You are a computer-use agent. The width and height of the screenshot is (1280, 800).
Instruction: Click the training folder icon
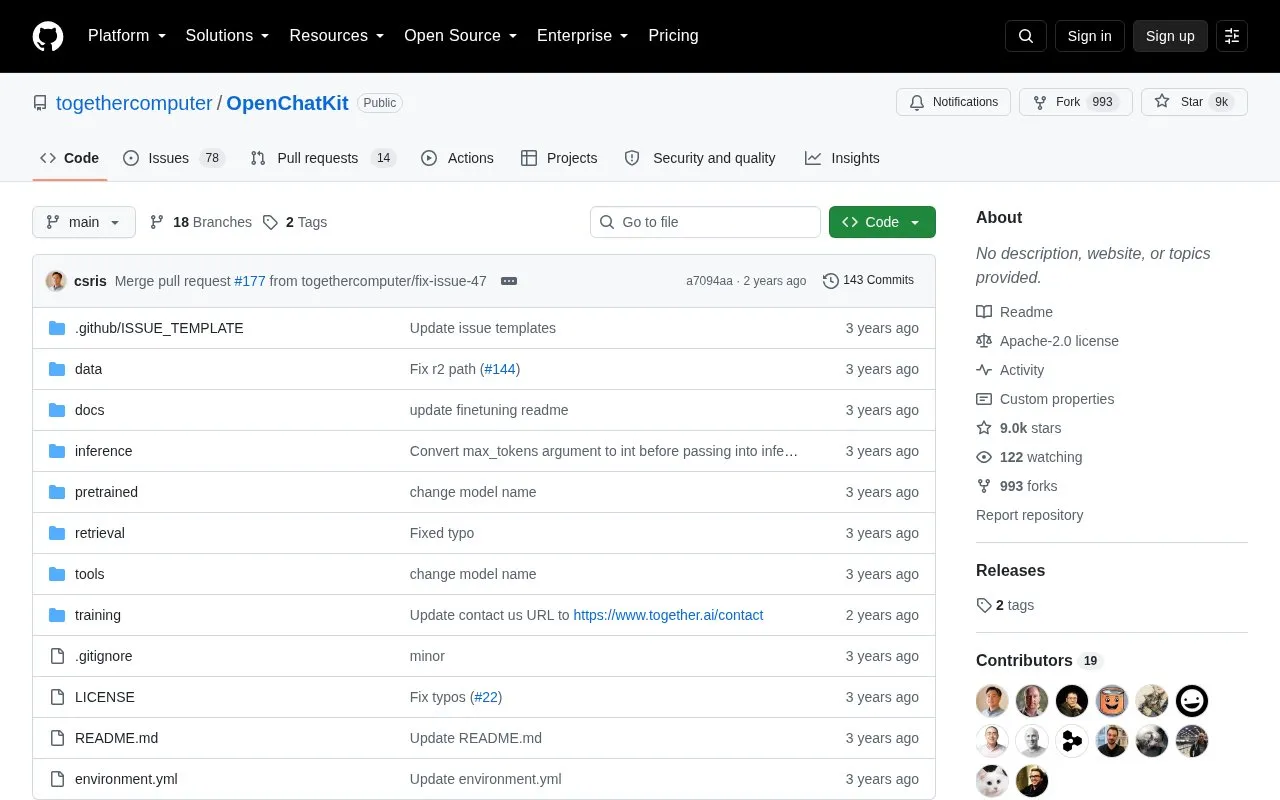pos(57,615)
